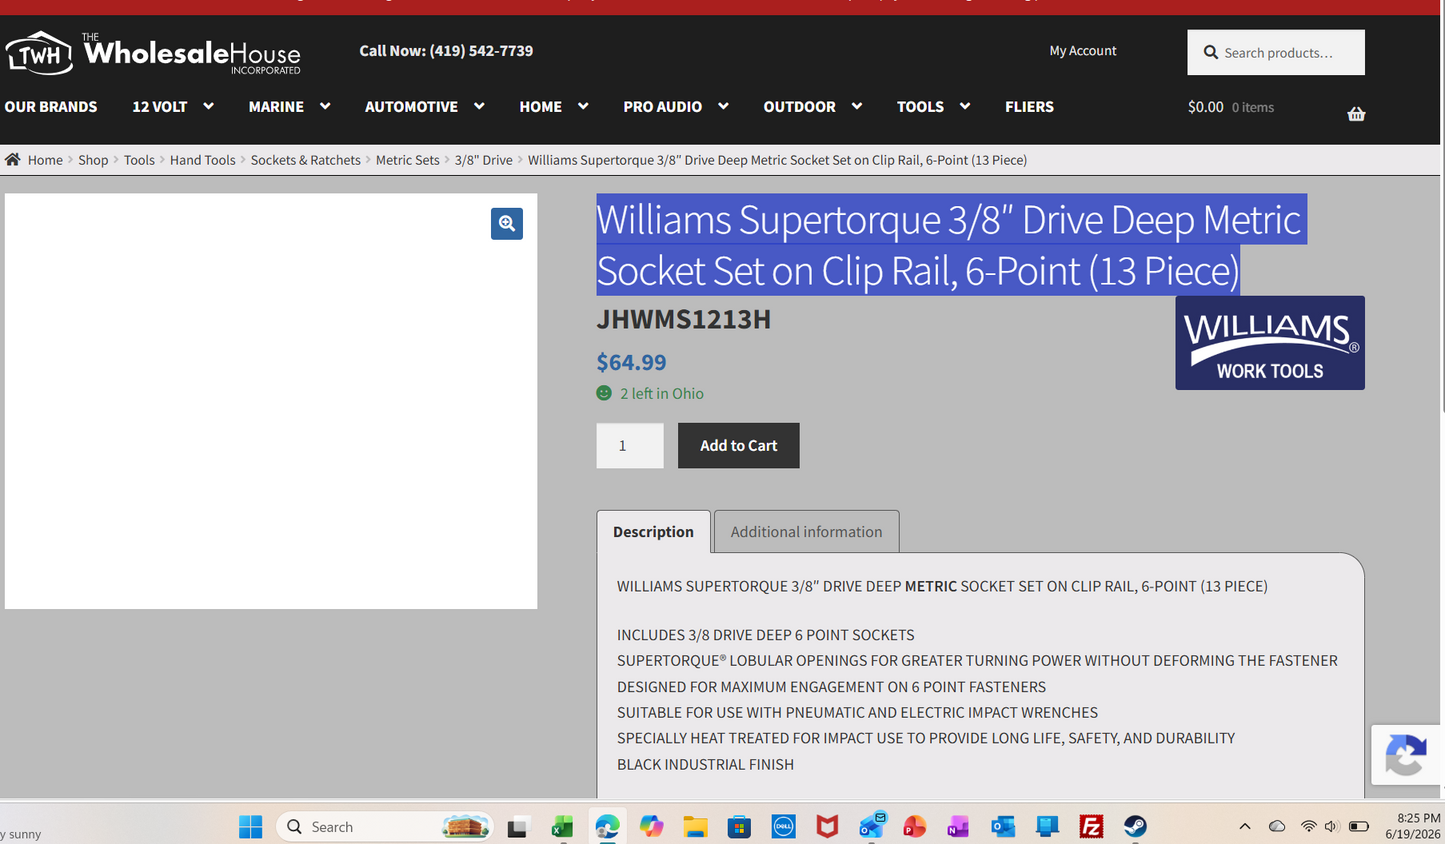Click the Add to Cart button
Screen dimensions: 1445x844
(739, 446)
